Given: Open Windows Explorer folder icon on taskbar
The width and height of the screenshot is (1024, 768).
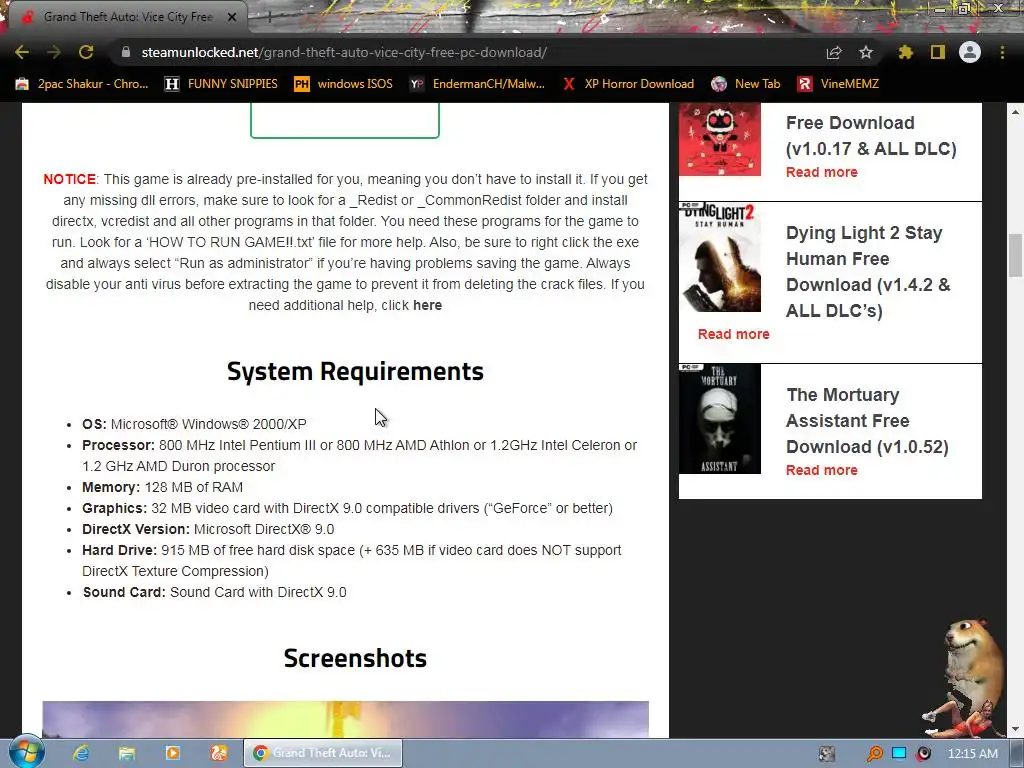Looking at the screenshot, I should (127, 753).
